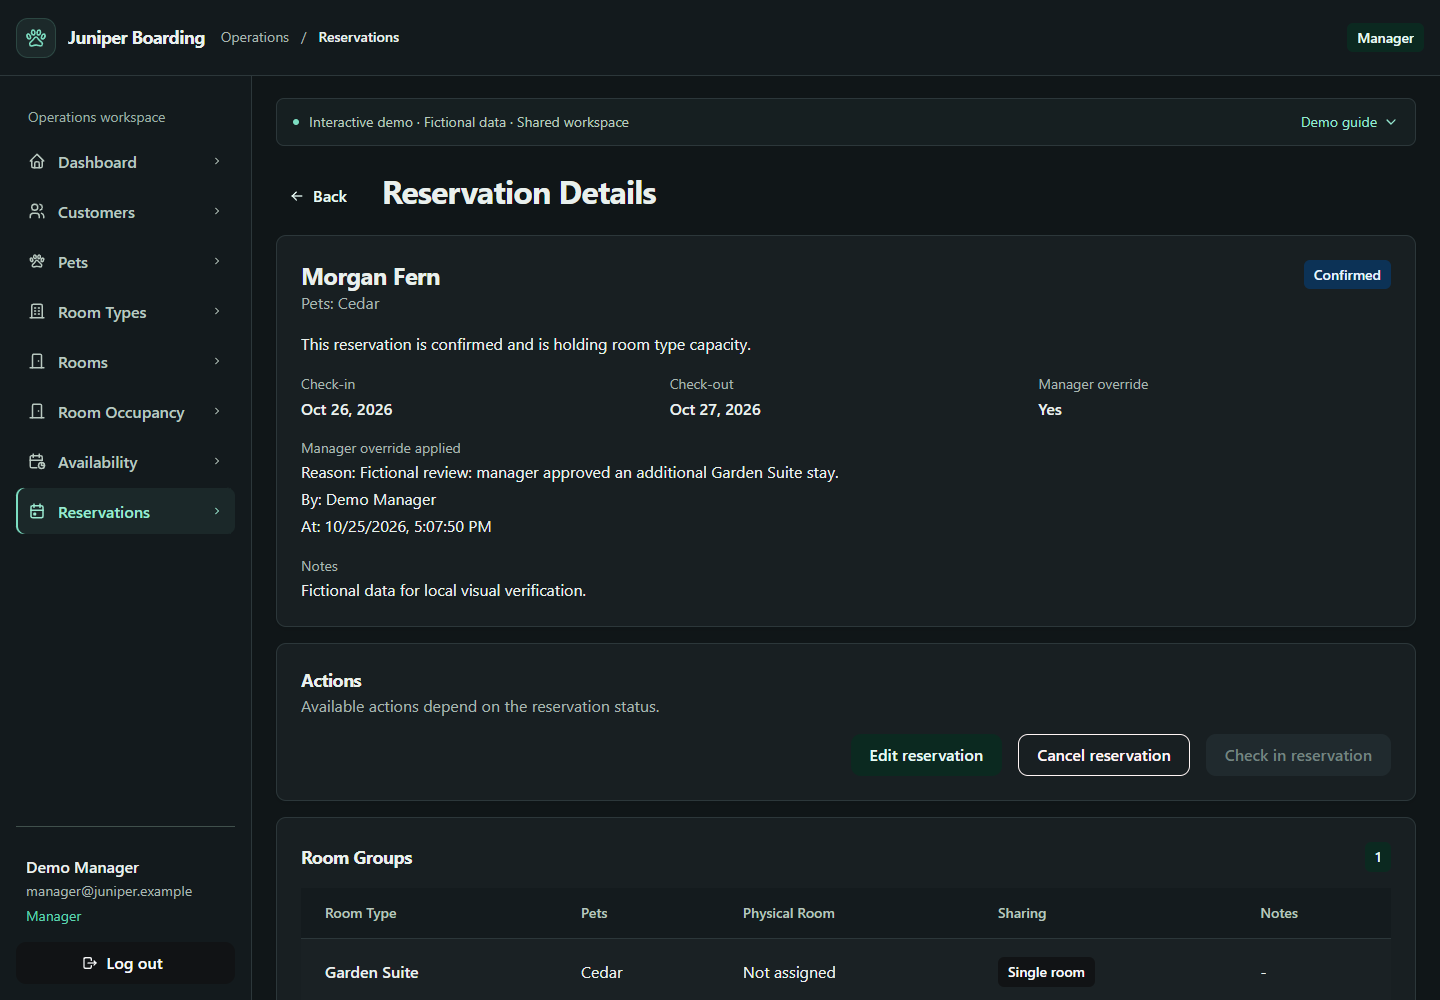Click Cancel reservation button
This screenshot has width=1440, height=1000.
(1104, 755)
